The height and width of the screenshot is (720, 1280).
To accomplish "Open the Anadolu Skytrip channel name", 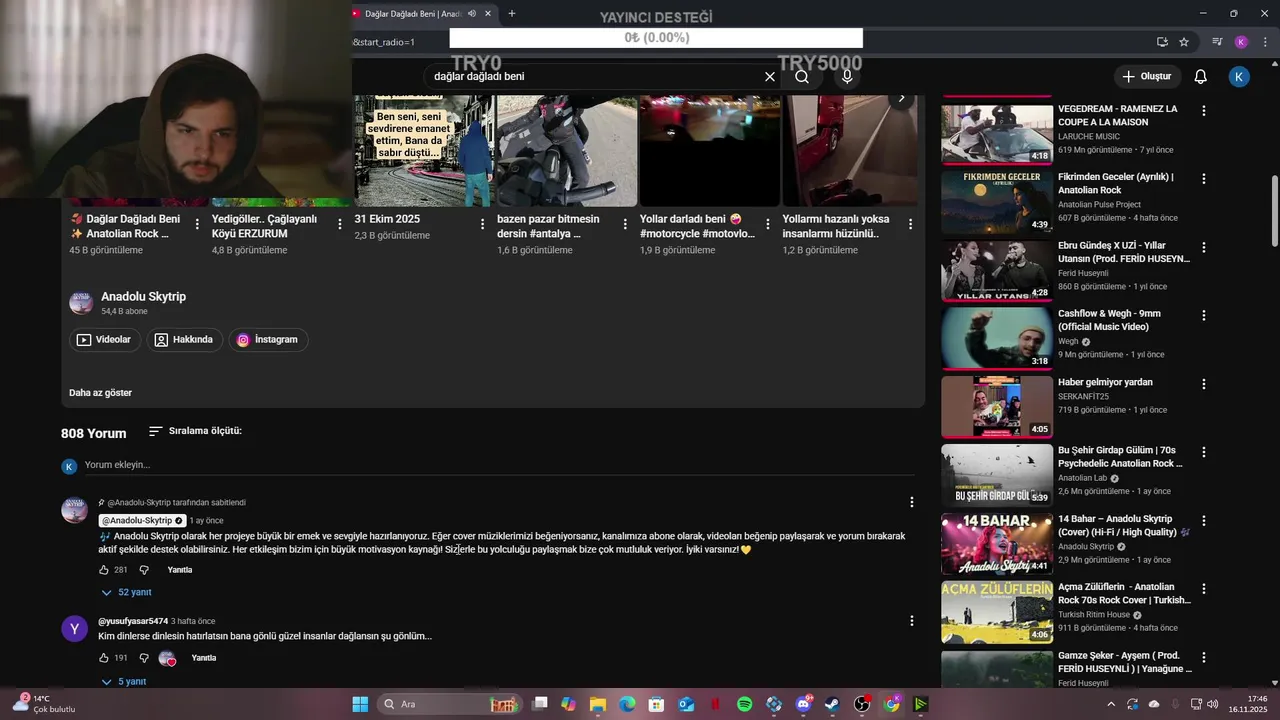I will tap(143, 297).
